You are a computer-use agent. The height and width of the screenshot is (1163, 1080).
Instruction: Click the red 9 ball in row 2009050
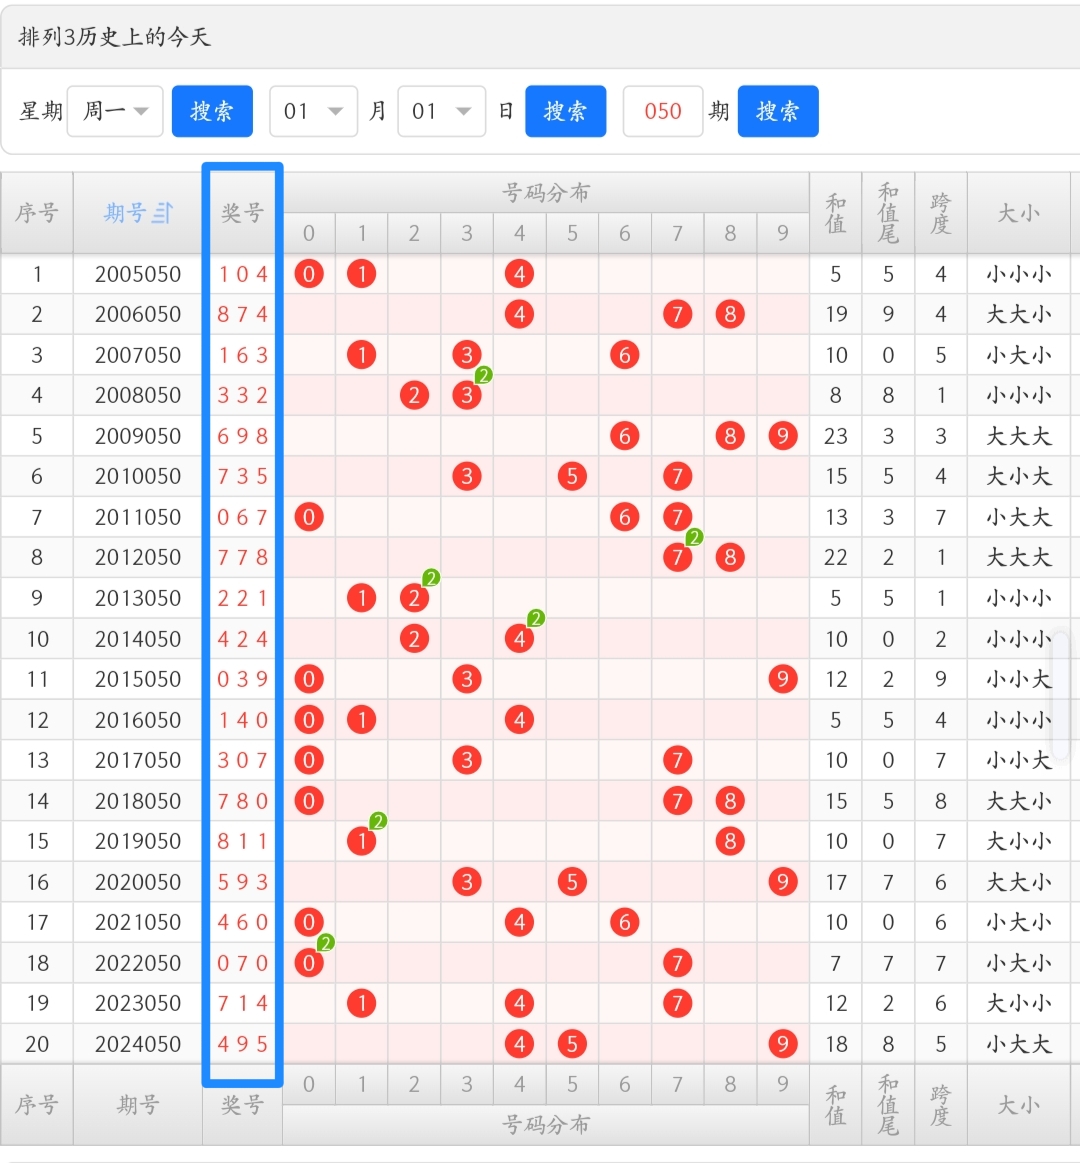(783, 436)
